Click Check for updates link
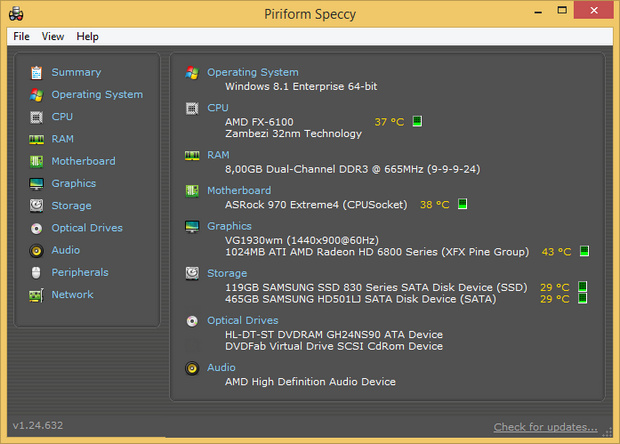 [x=545, y=427]
